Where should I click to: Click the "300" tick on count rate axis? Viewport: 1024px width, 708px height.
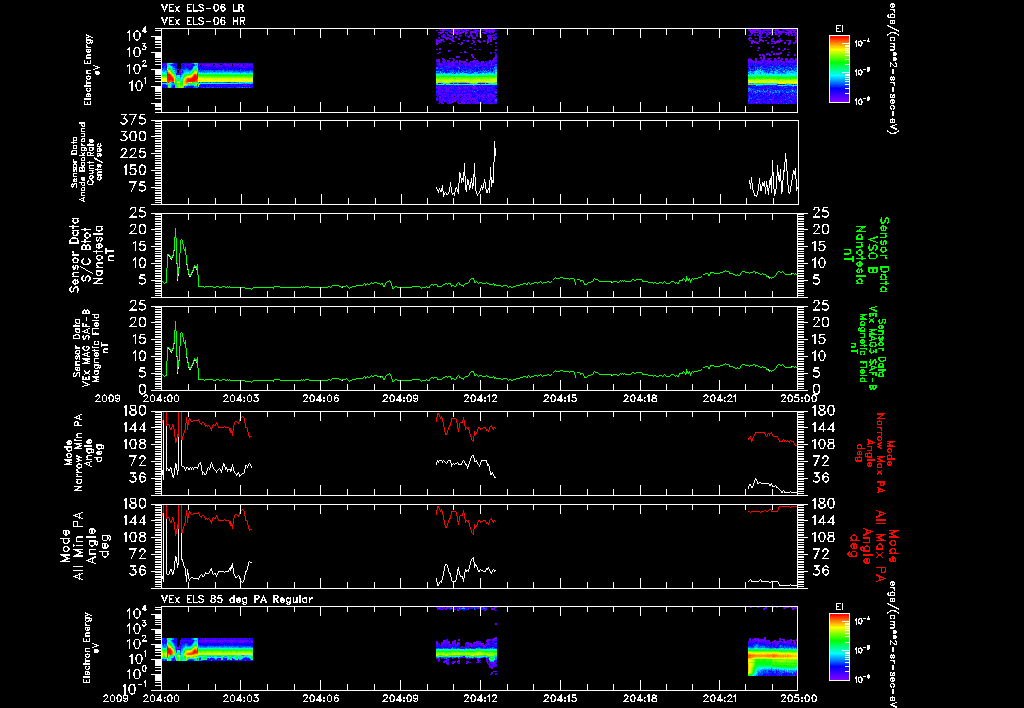pos(133,137)
